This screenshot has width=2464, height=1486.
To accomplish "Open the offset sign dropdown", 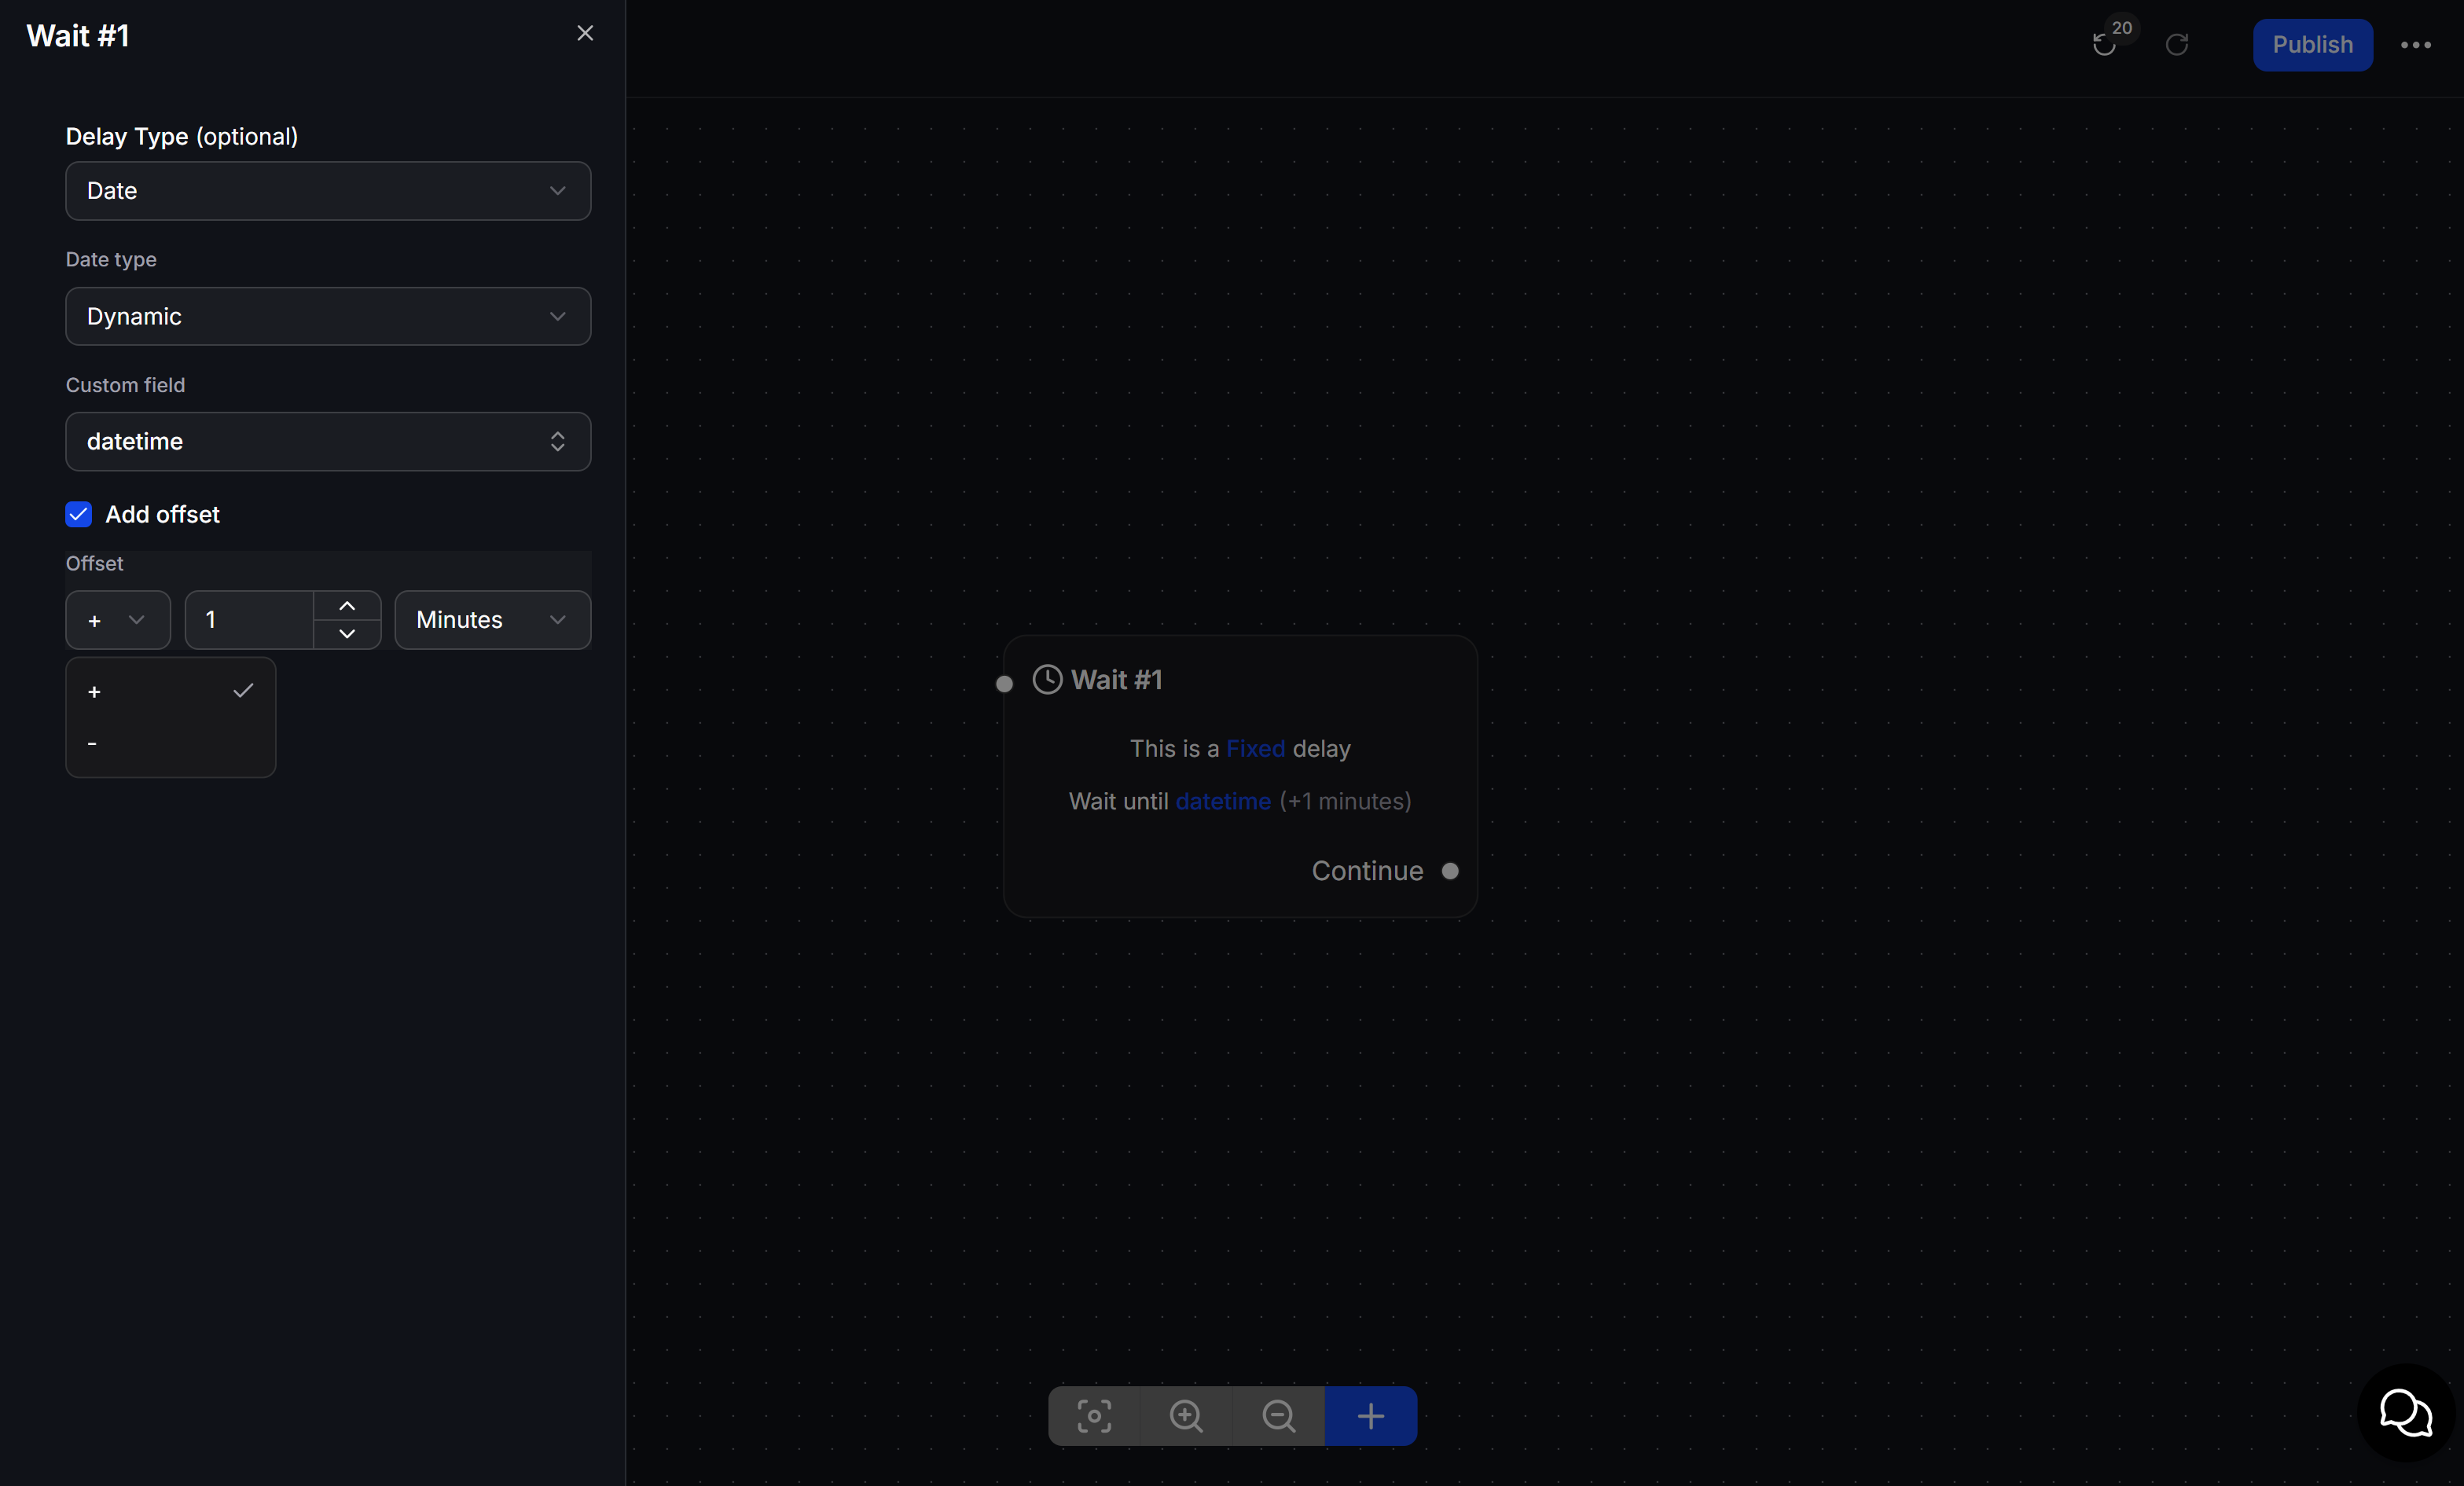I will tap(118, 620).
